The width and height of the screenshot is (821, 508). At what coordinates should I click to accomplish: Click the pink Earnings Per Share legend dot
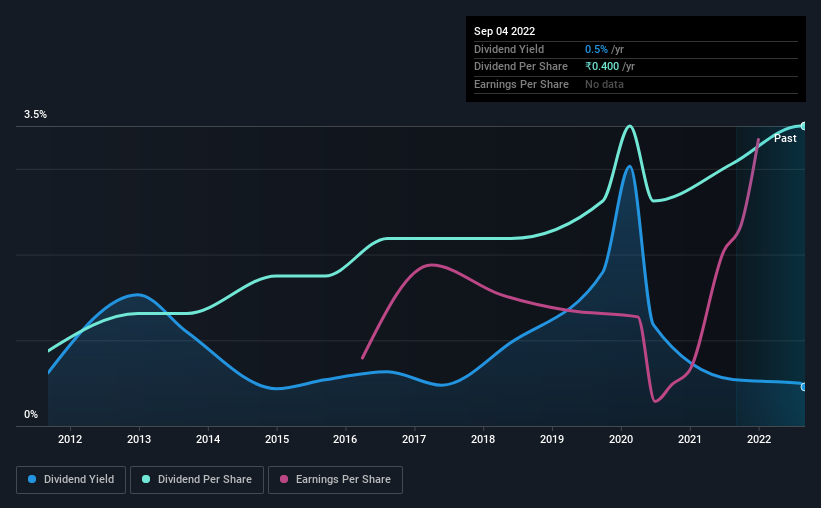[284, 479]
